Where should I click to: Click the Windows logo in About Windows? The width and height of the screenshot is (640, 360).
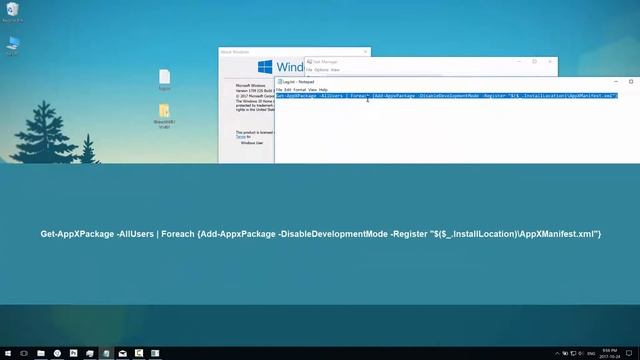tap(265, 67)
